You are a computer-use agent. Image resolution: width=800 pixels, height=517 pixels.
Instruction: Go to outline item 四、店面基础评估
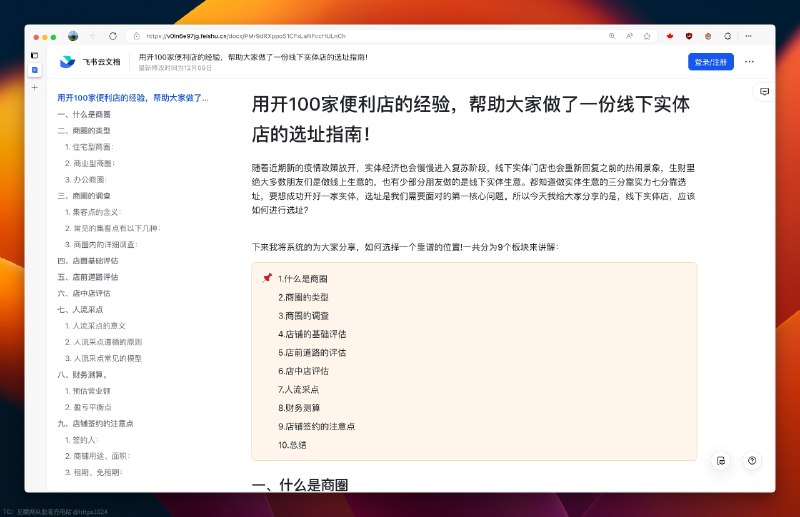coord(88,261)
